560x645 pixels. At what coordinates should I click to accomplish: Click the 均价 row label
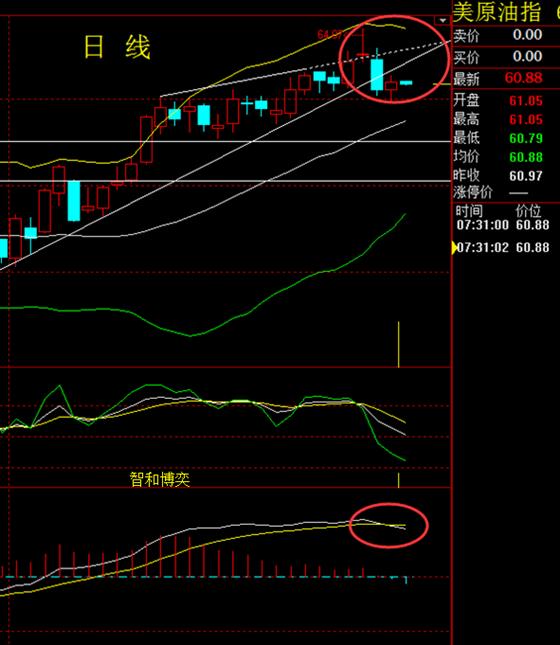pyautogui.click(x=466, y=157)
